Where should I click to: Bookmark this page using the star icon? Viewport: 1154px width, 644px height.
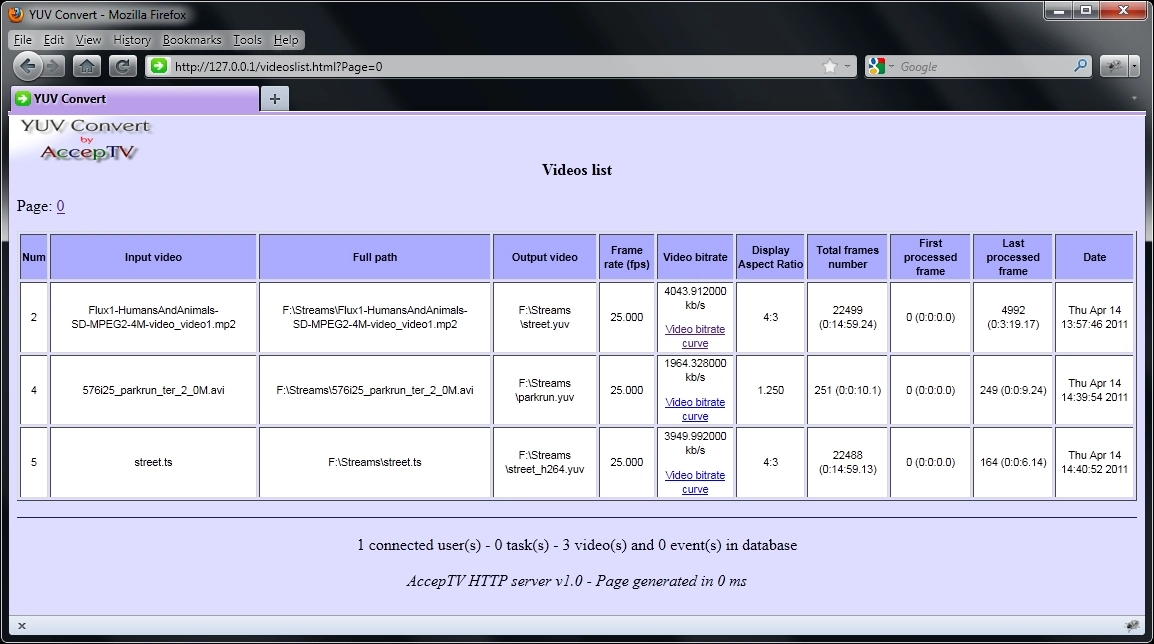[x=830, y=66]
